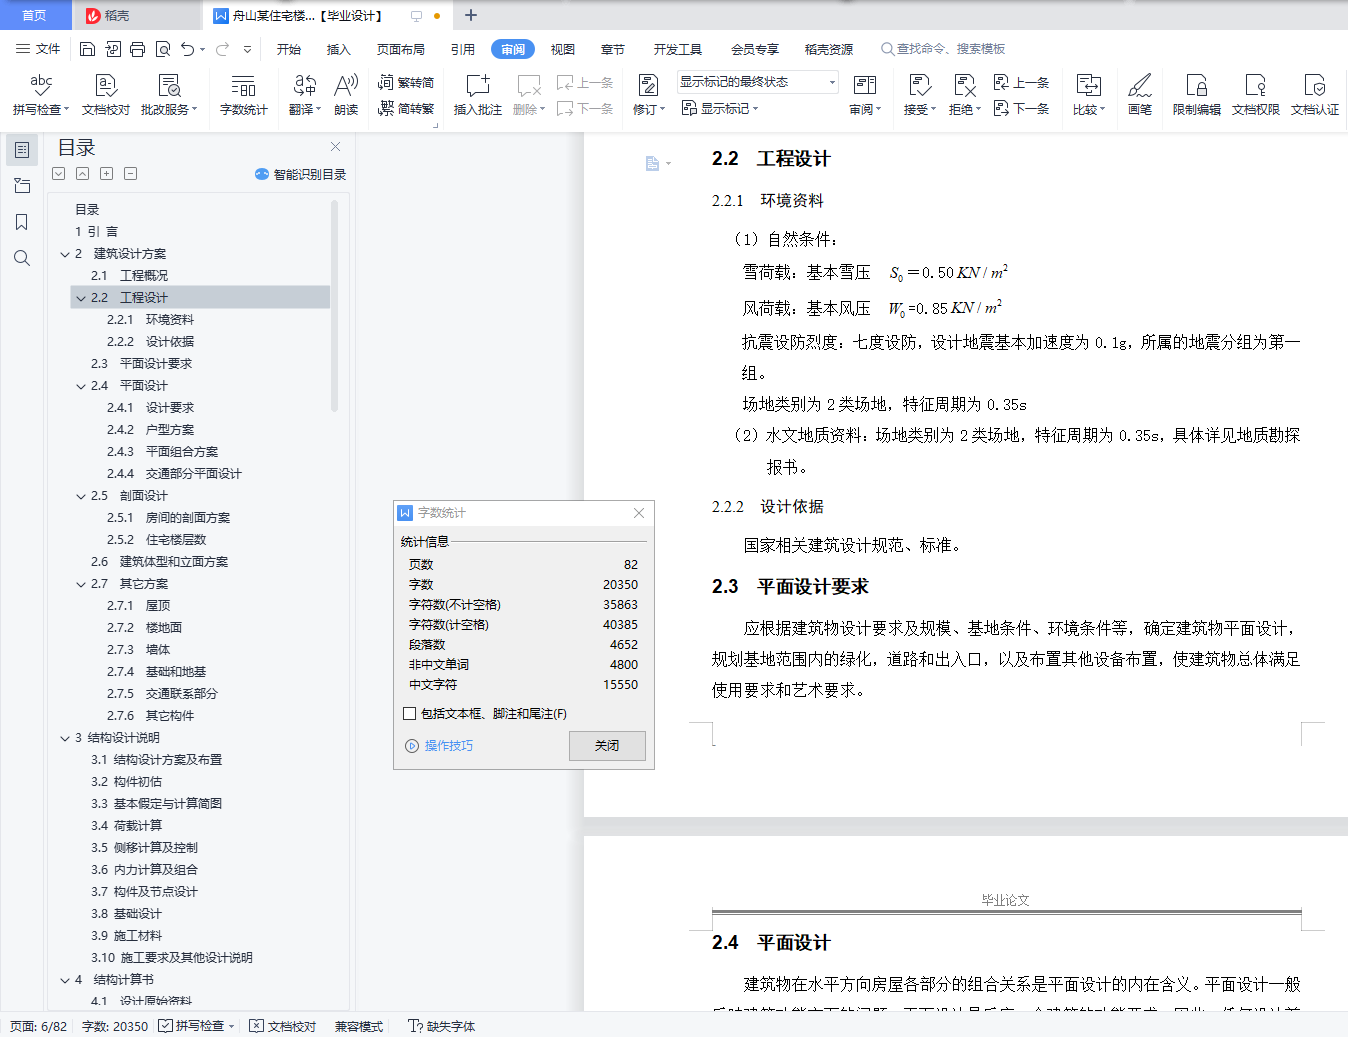Start 朗读 read aloud
The image size is (1348, 1037).
pos(346,95)
